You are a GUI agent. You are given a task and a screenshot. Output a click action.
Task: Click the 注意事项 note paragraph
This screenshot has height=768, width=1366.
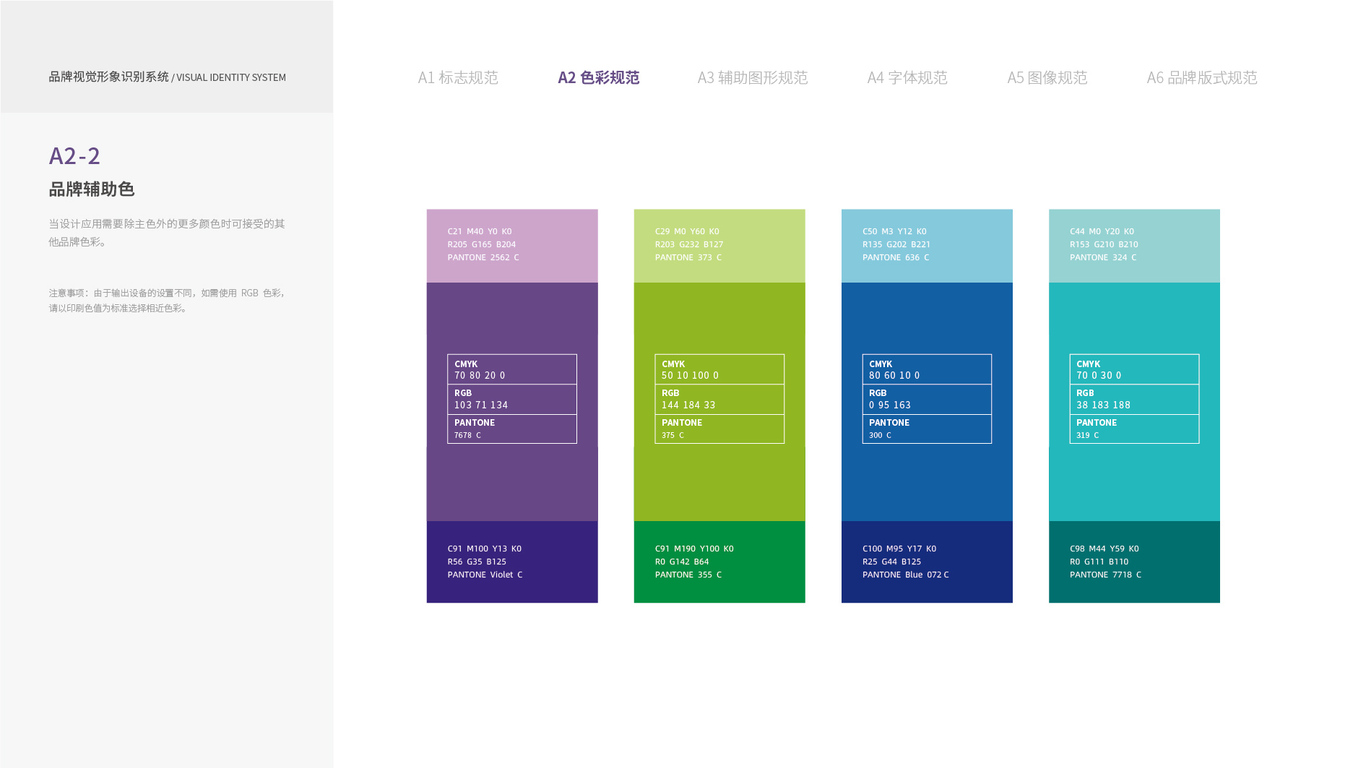[x=167, y=300]
